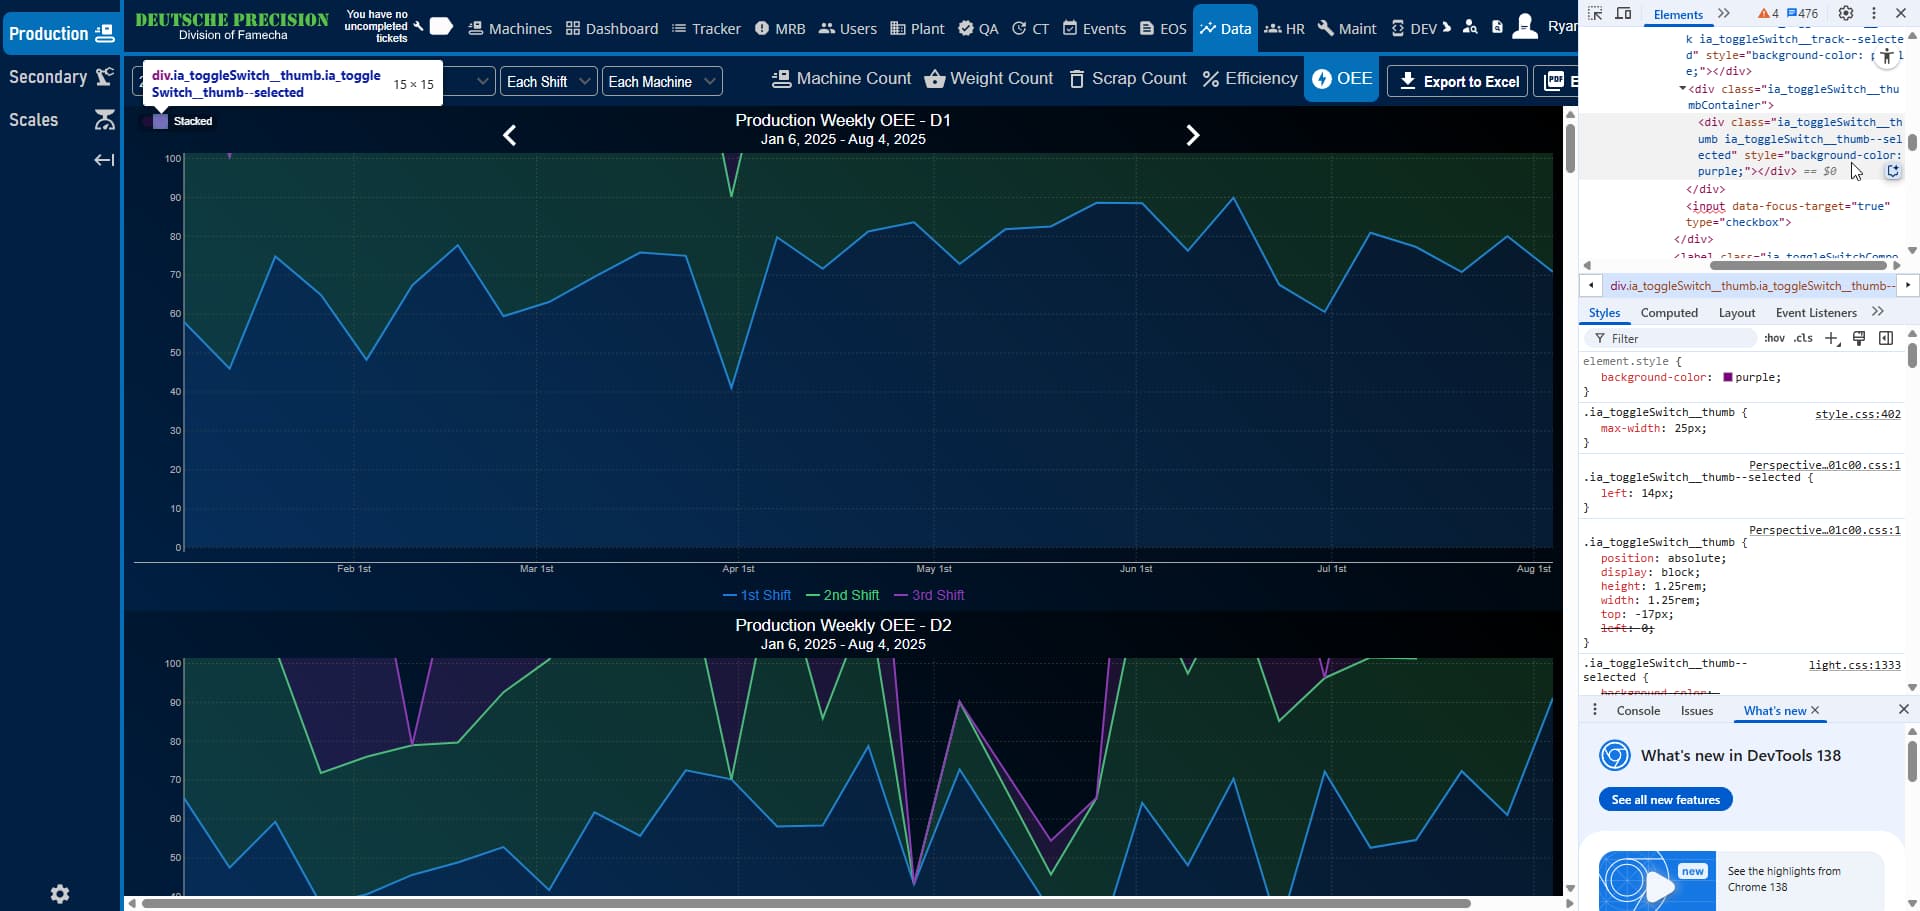This screenshot has height=911, width=1920.
Task: Open the Dashboard page
Action: (x=612, y=29)
